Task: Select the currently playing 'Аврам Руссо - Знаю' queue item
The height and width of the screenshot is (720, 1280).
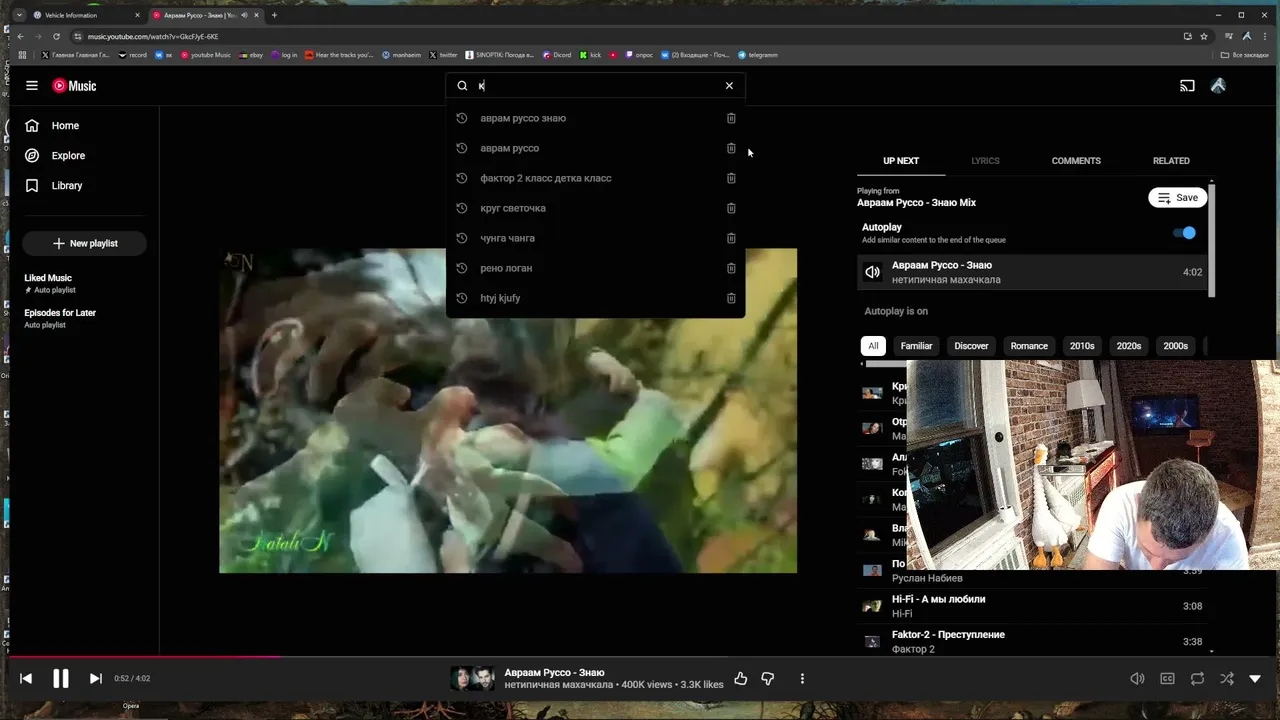Action: coord(1032,272)
